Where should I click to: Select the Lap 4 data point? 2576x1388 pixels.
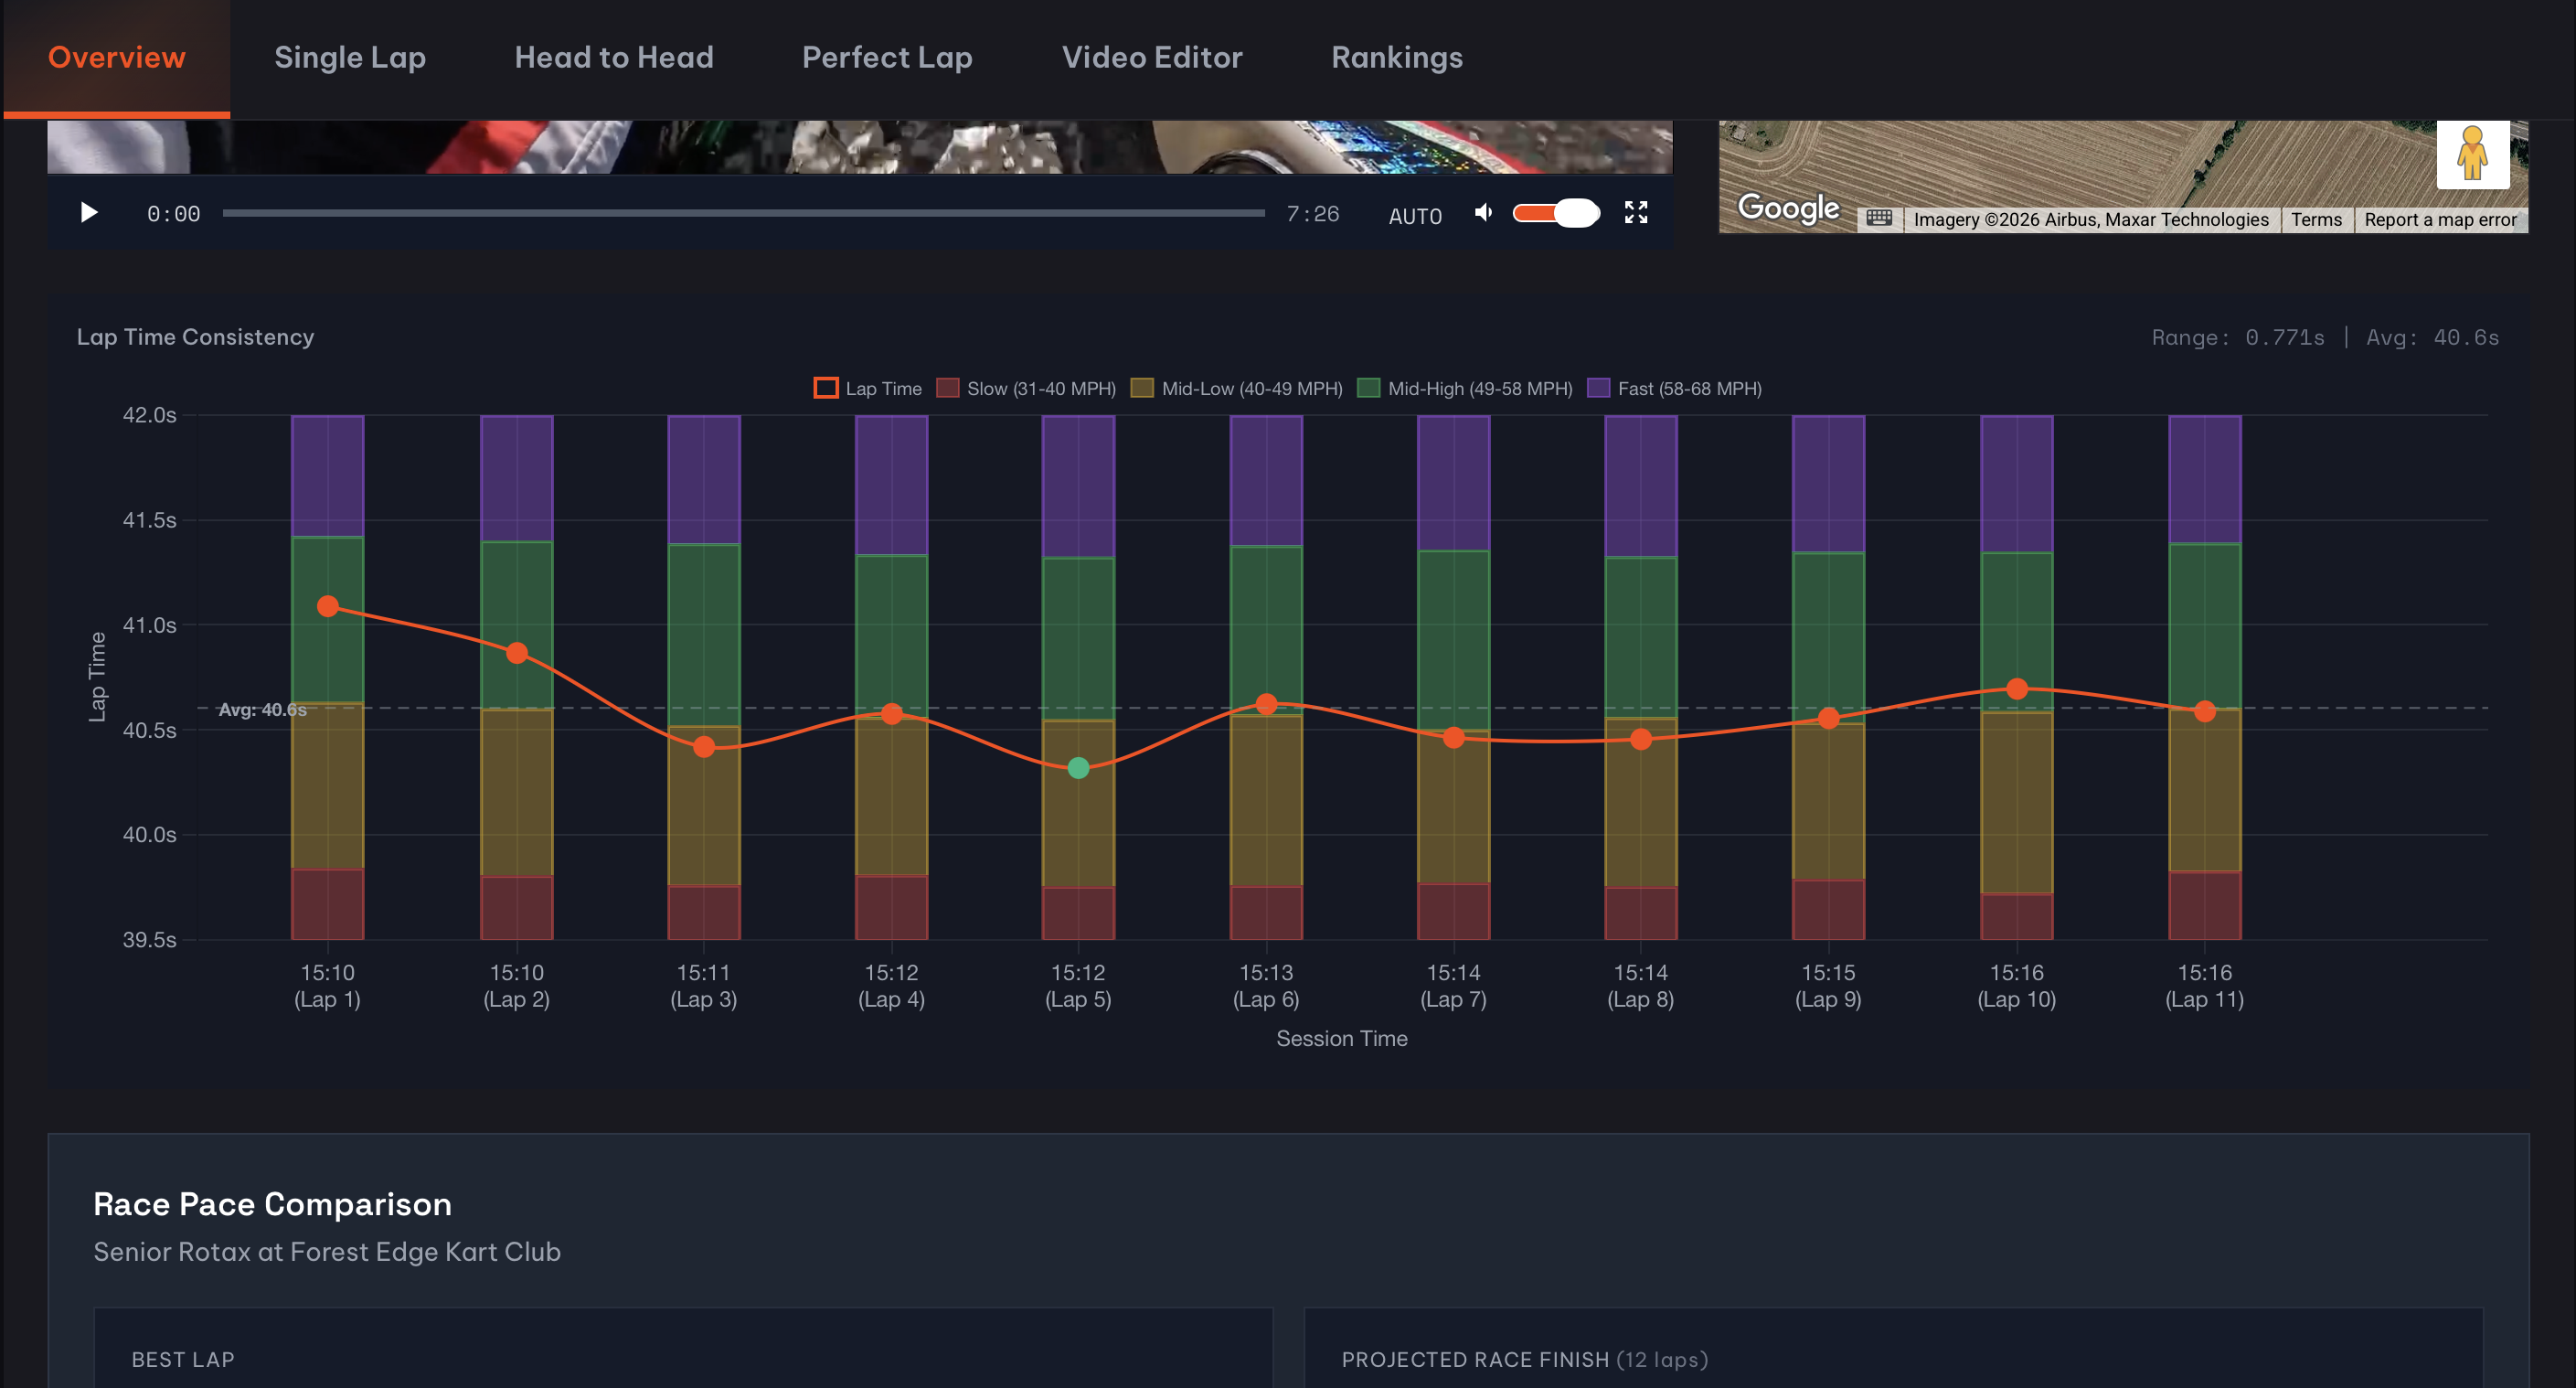tap(892, 714)
